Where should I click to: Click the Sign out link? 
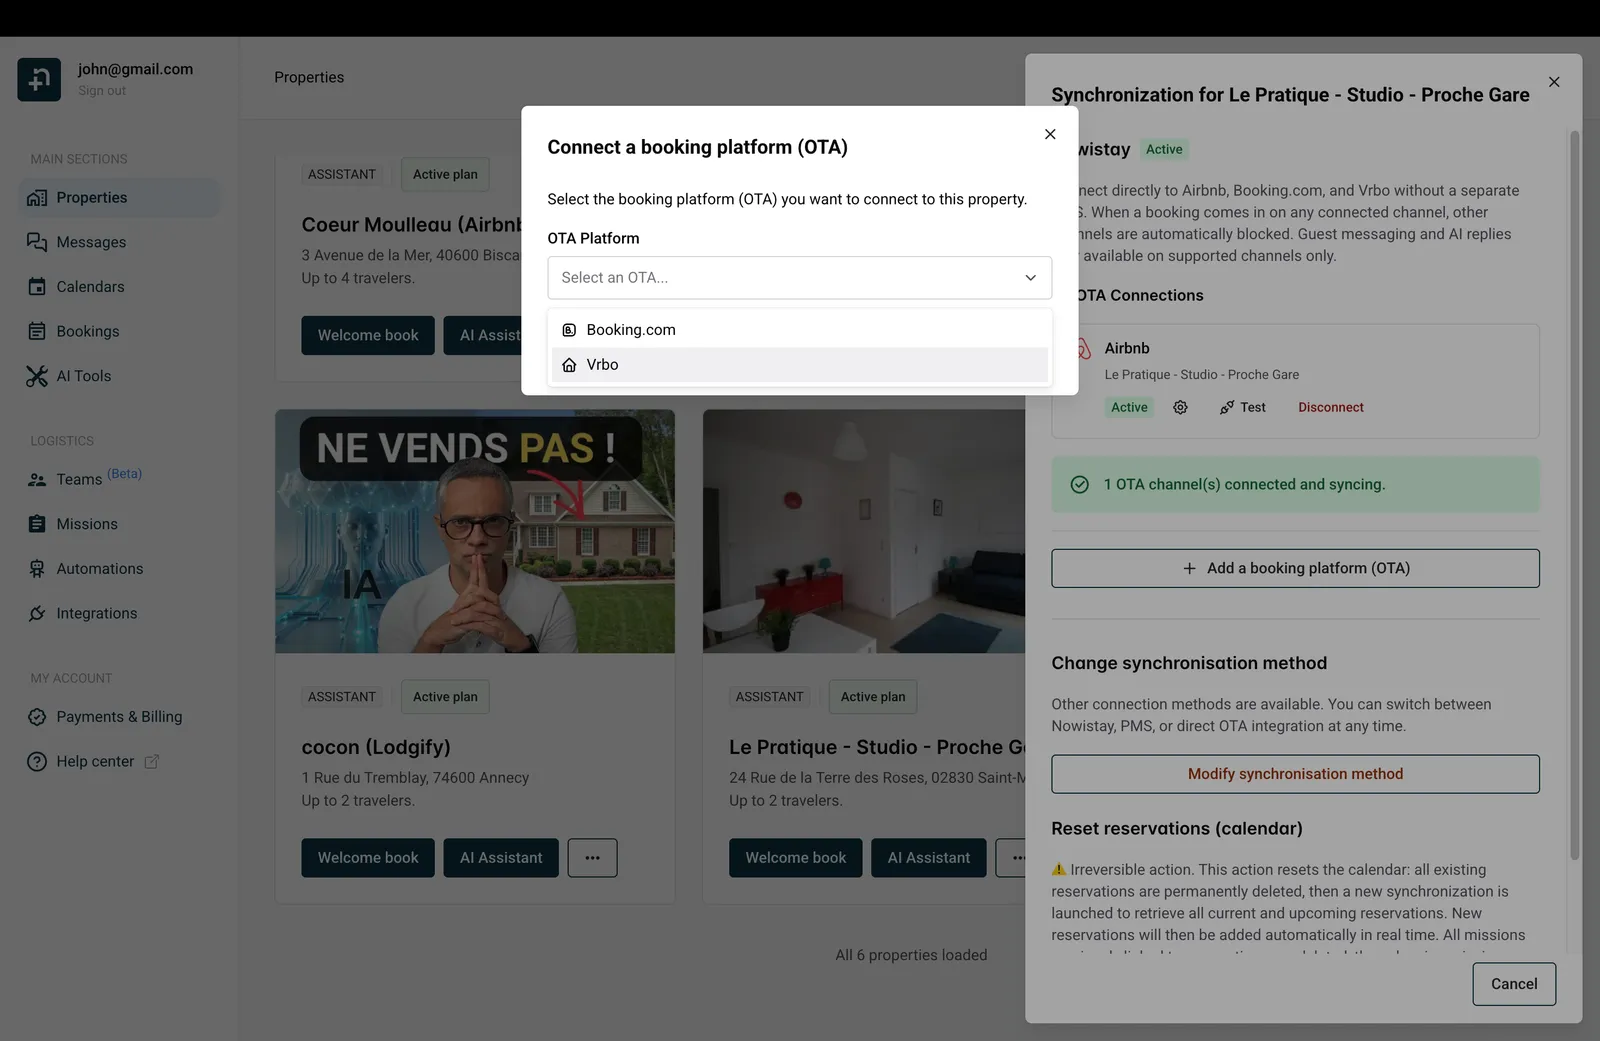[x=102, y=91]
